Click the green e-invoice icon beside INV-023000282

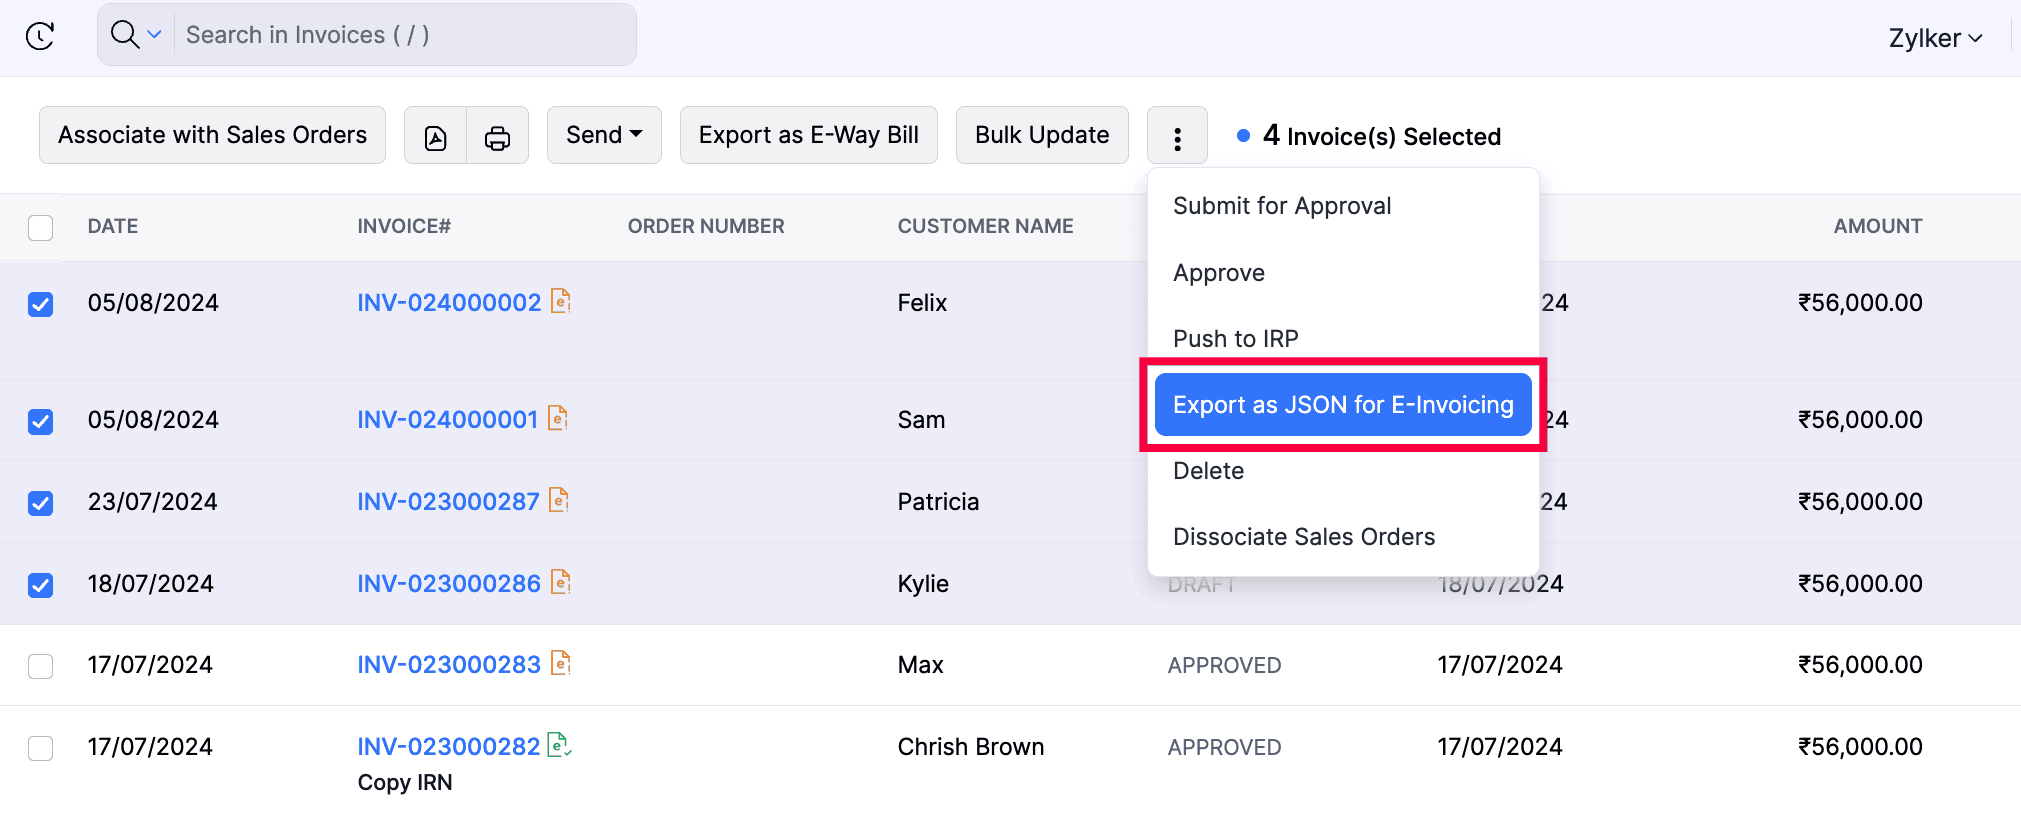coord(560,745)
